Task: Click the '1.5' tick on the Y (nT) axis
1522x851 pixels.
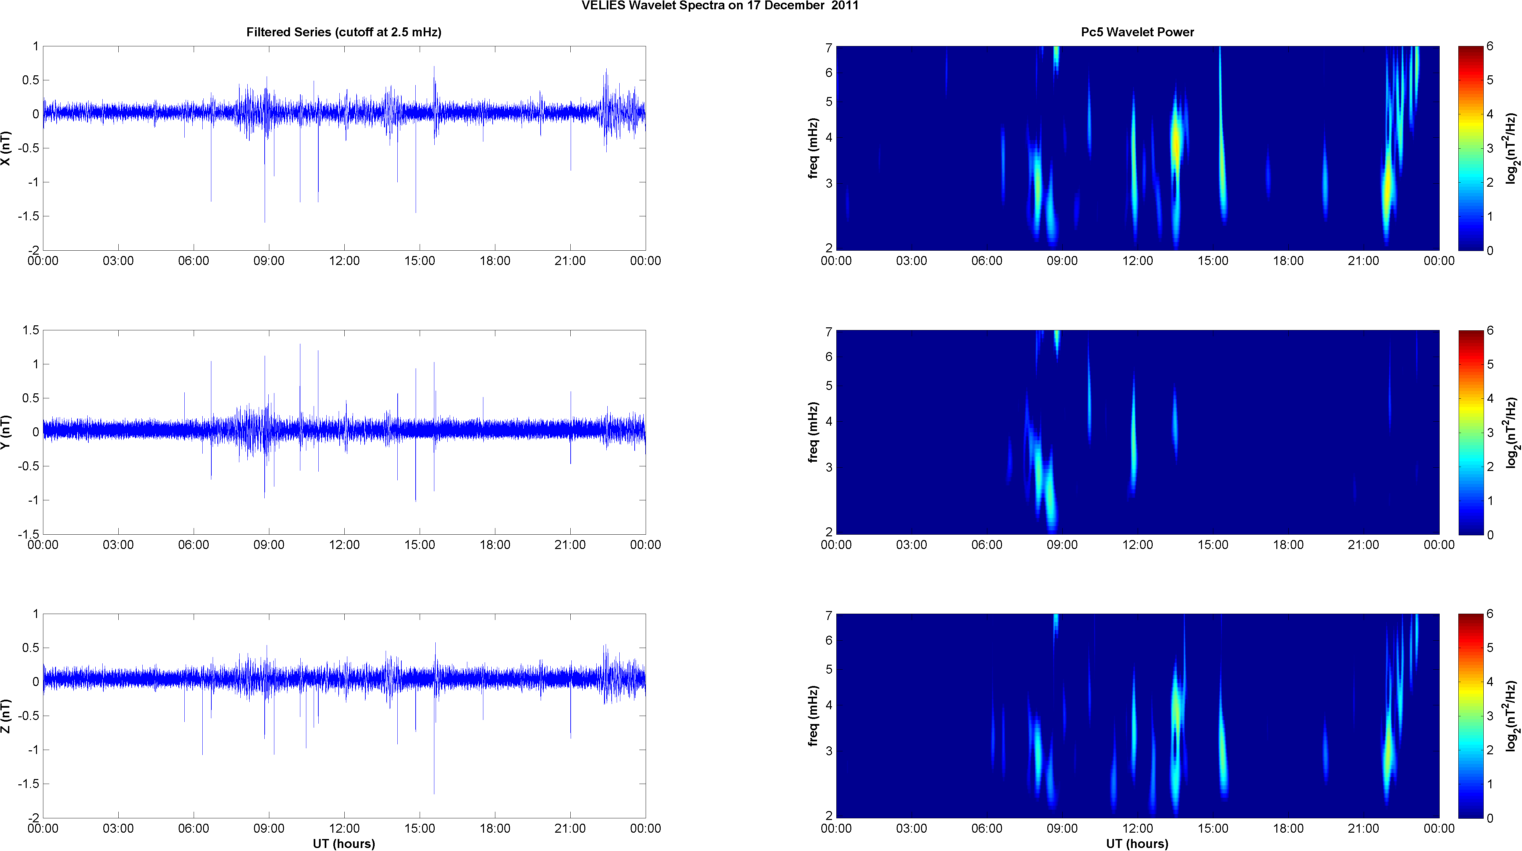Action: point(31,330)
